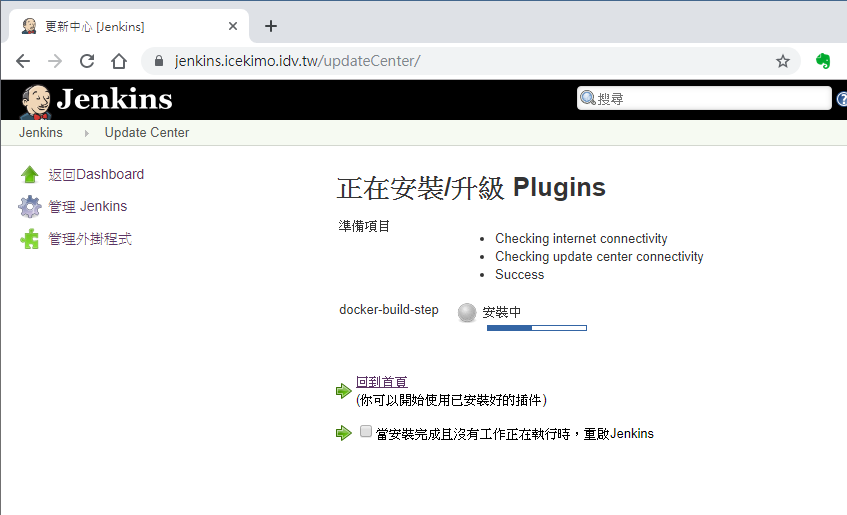Follow the 回到首頁 link

point(381,382)
